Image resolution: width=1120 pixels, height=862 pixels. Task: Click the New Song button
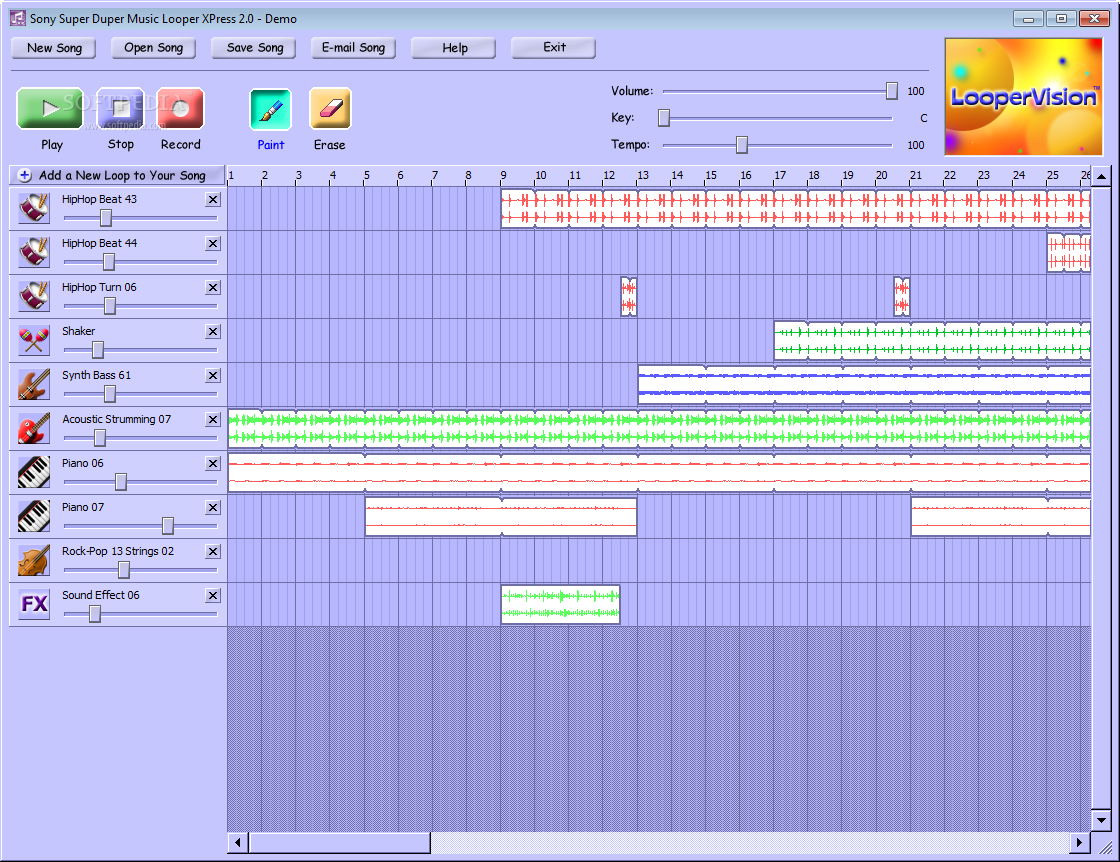click(54, 48)
